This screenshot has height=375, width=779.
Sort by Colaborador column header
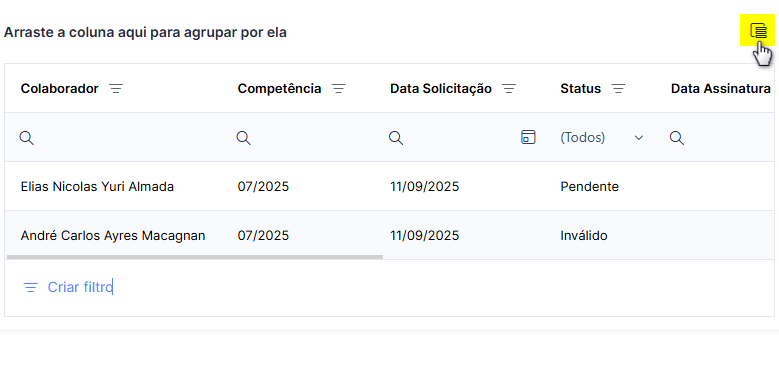[60, 89]
